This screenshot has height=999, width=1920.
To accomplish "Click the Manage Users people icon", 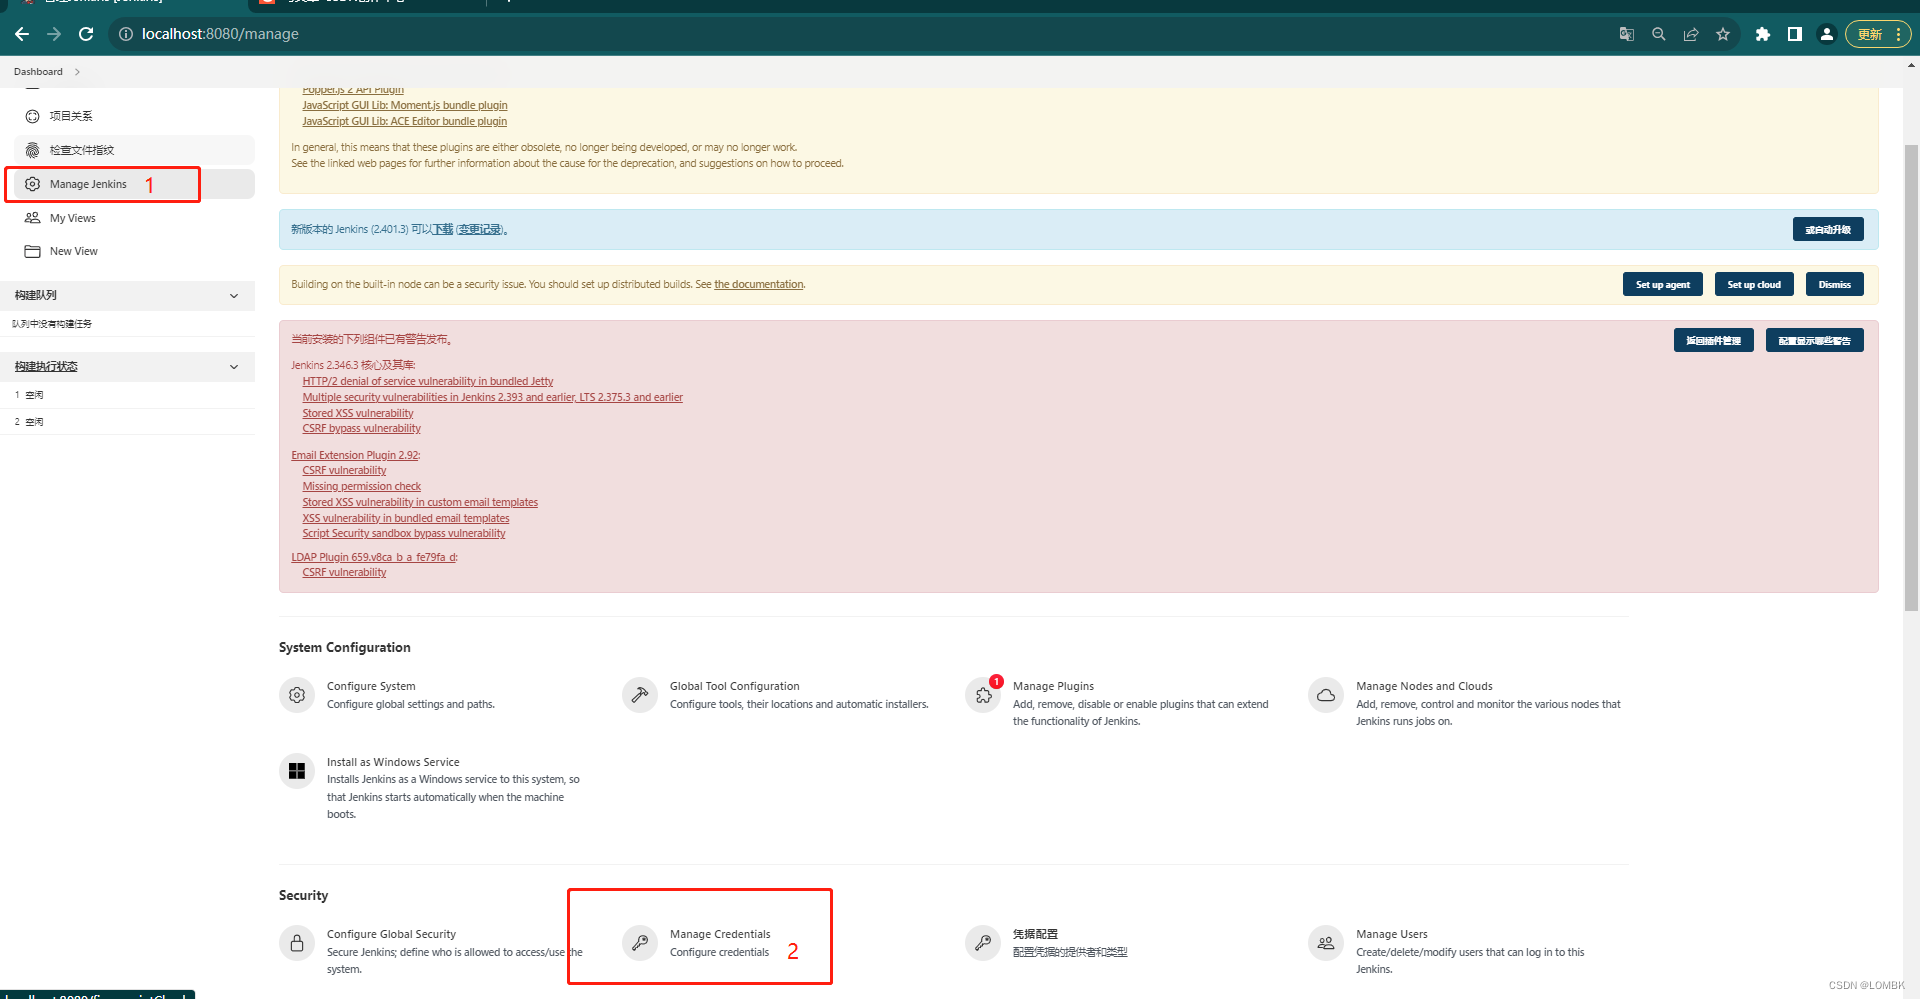I will pyautogui.click(x=1325, y=942).
